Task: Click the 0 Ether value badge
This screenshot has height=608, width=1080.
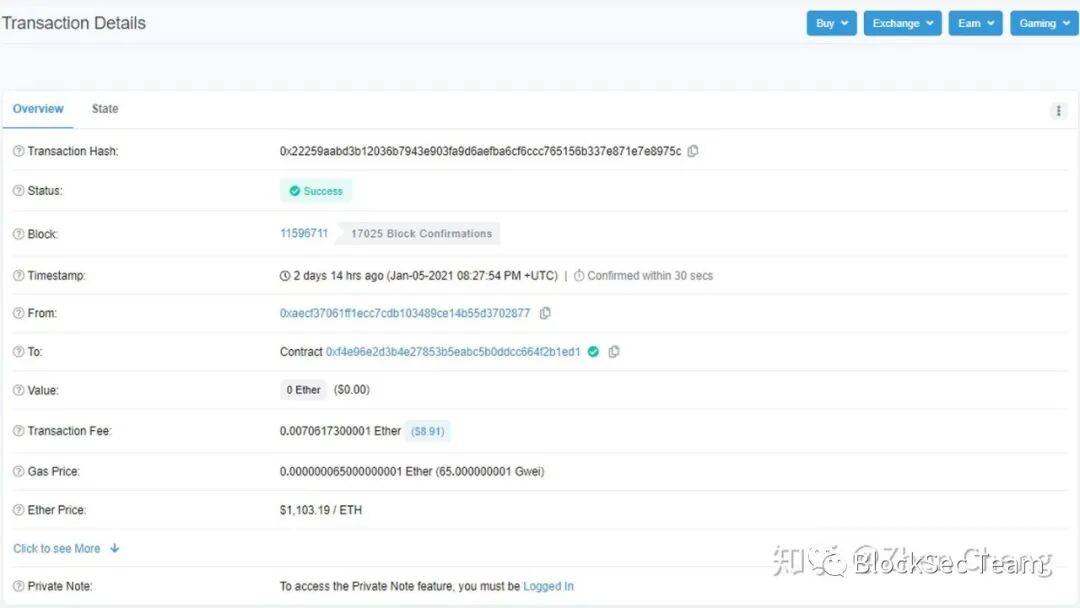Action: [304, 390]
